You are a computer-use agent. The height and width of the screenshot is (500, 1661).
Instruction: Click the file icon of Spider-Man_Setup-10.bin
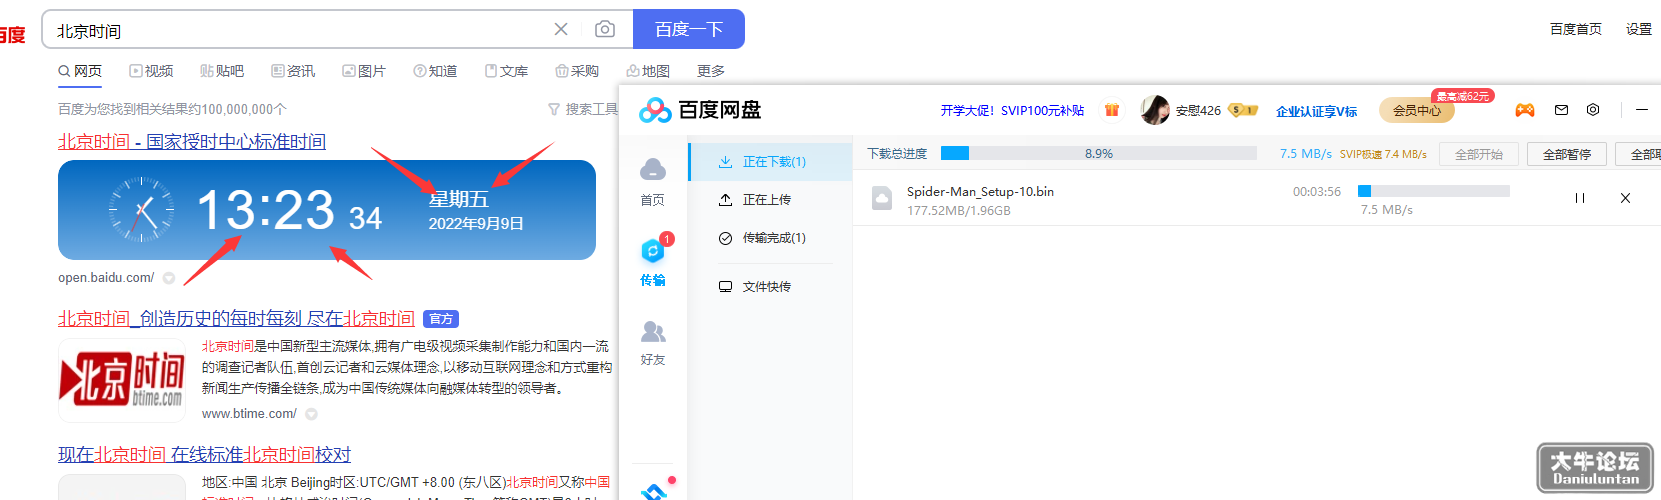click(882, 198)
